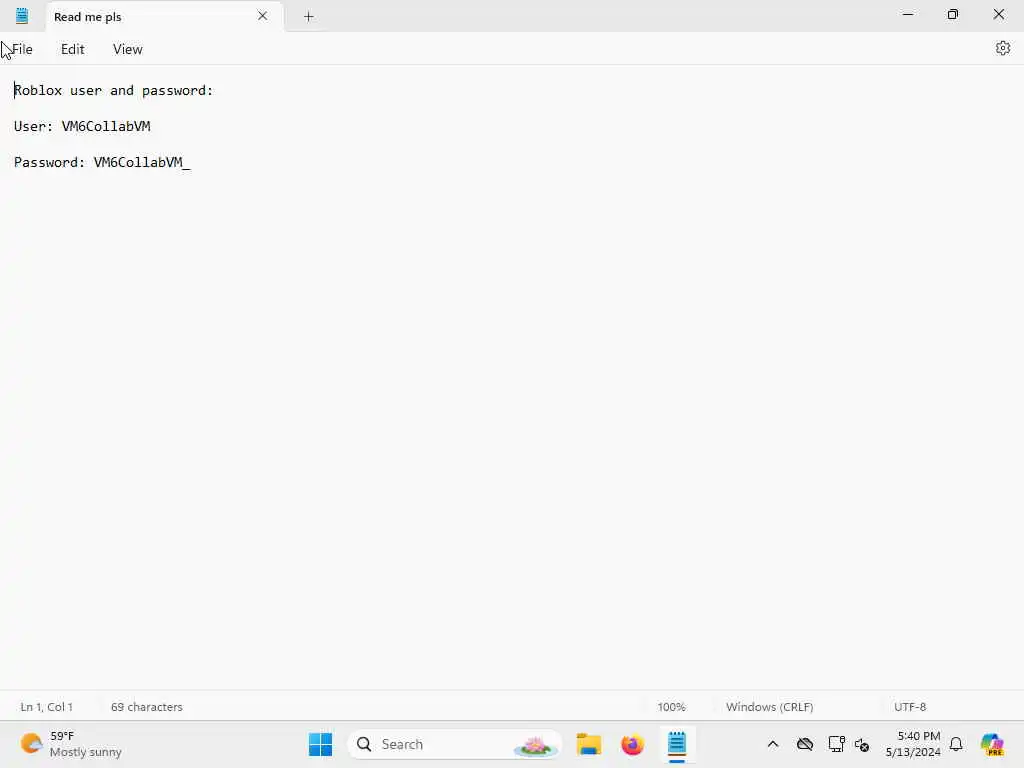Open the notification bell
Viewport: 1024px width, 768px height.
pyautogui.click(x=956, y=744)
